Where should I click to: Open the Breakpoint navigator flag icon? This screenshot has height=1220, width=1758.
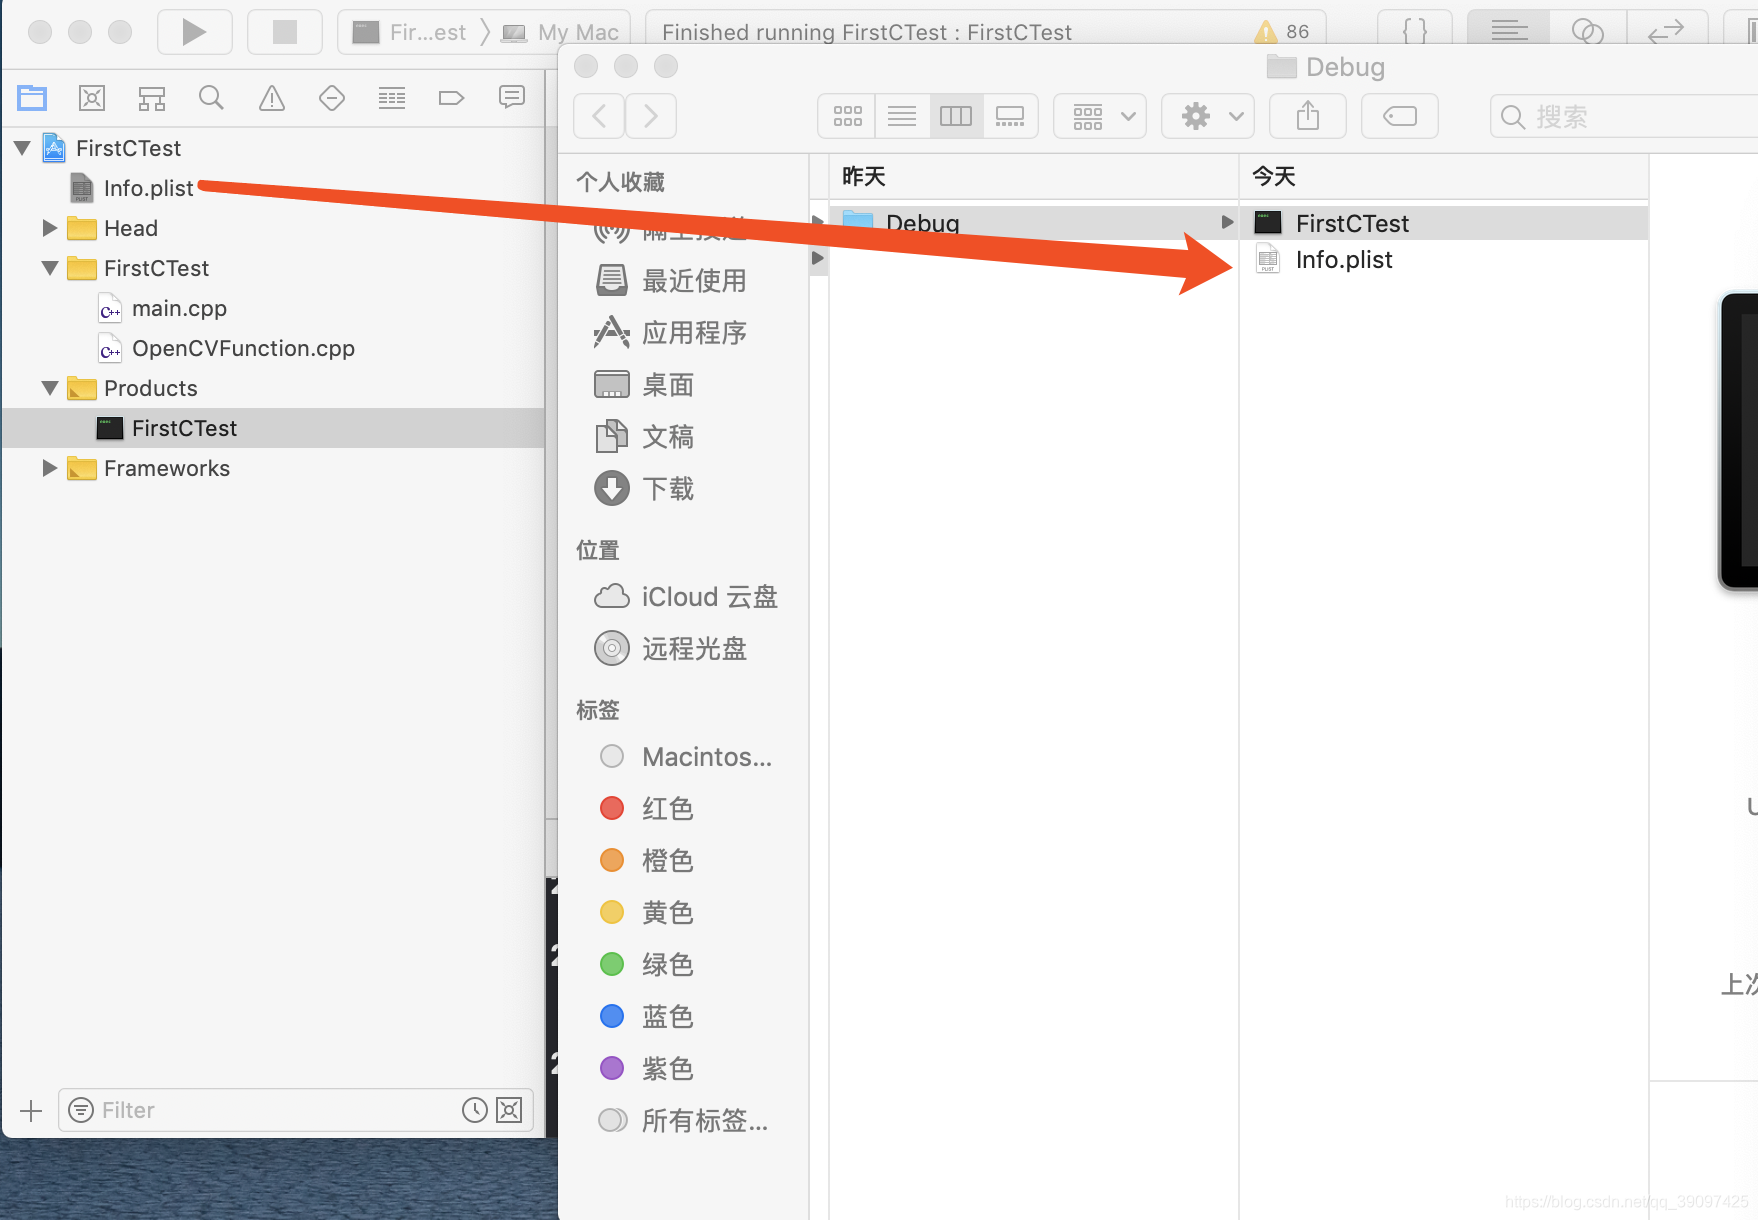coord(451,97)
